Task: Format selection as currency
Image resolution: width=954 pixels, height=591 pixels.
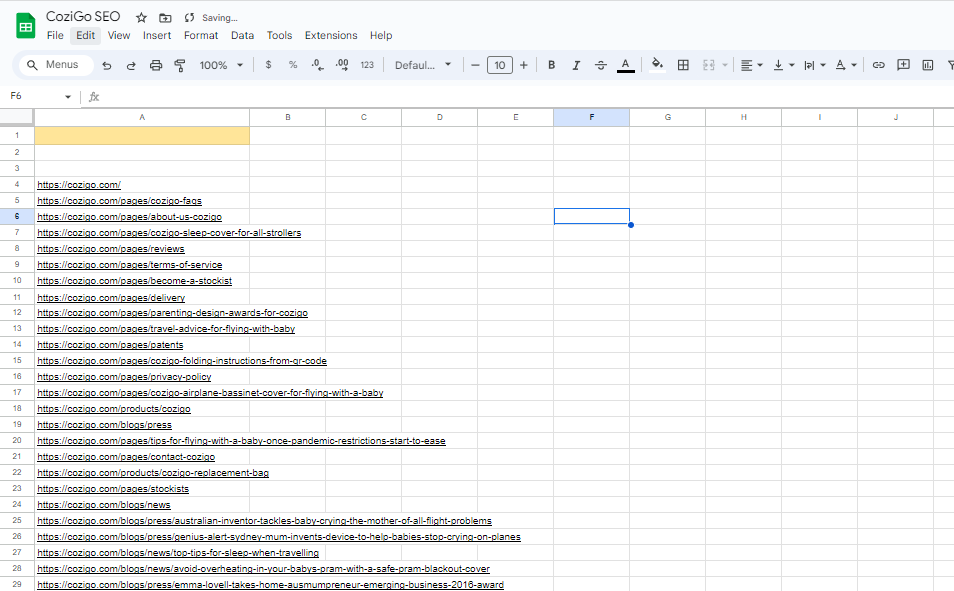Action: pyautogui.click(x=267, y=64)
